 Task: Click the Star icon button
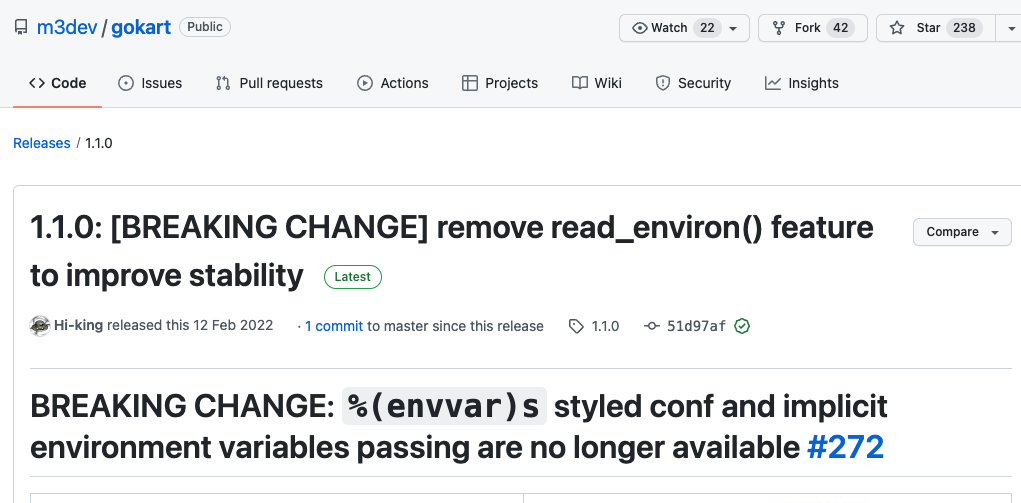click(x=897, y=28)
